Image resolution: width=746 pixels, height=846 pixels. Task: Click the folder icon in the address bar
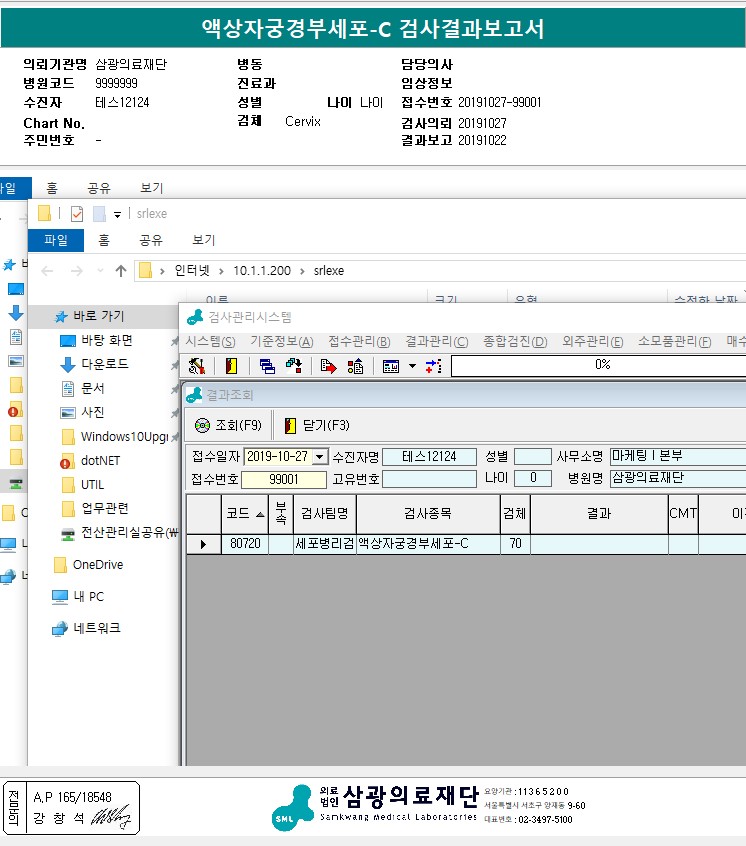(145, 270)
